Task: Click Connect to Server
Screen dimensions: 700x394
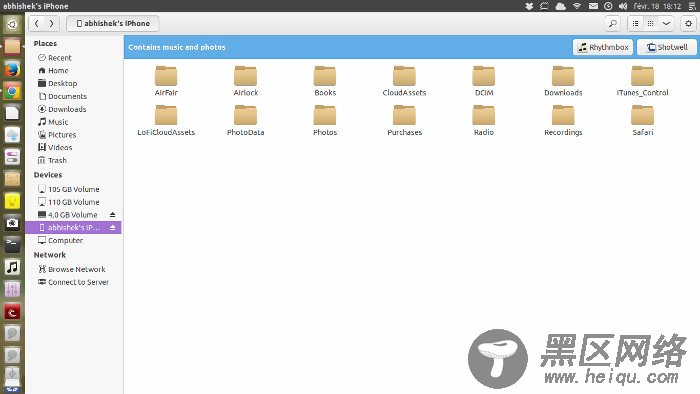Action: coord(73,282)
